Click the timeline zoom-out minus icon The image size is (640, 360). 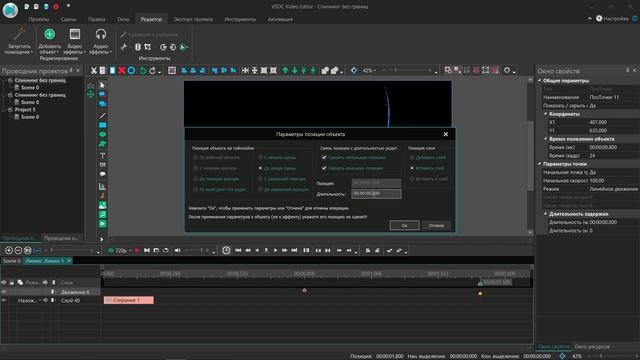tap(18, 250)
